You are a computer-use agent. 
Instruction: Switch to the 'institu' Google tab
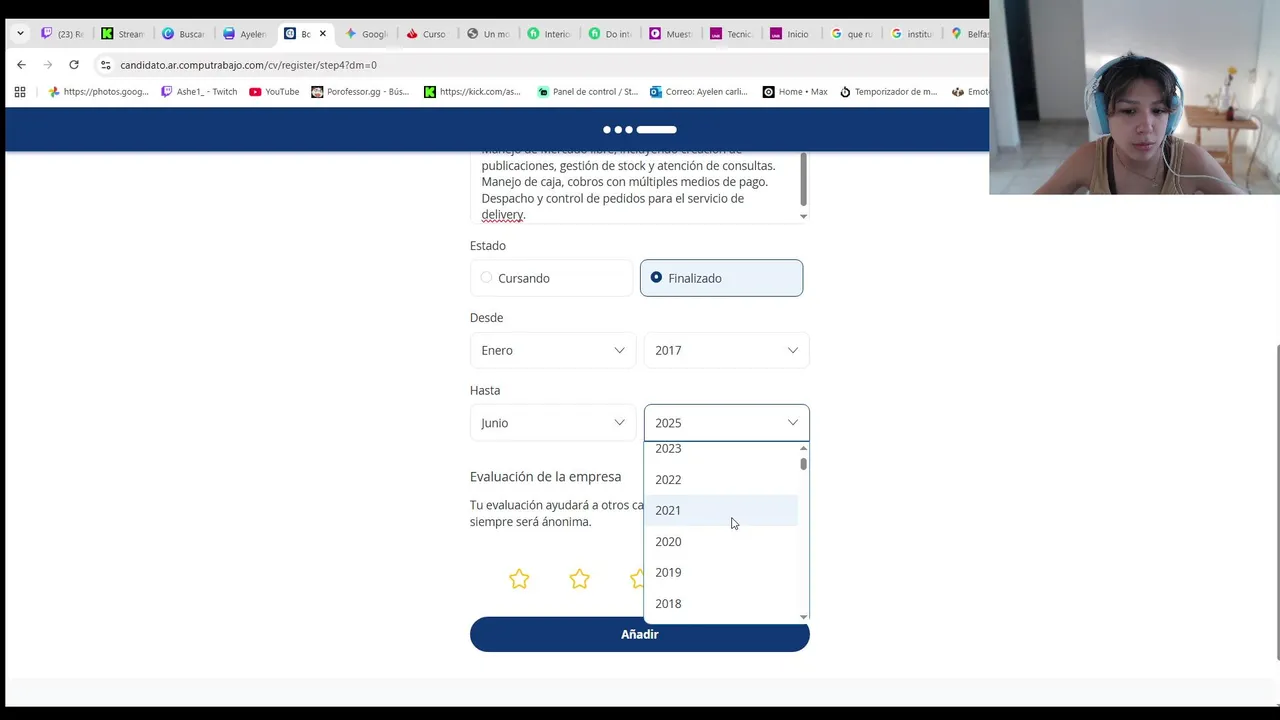click(x=912, y=34)
